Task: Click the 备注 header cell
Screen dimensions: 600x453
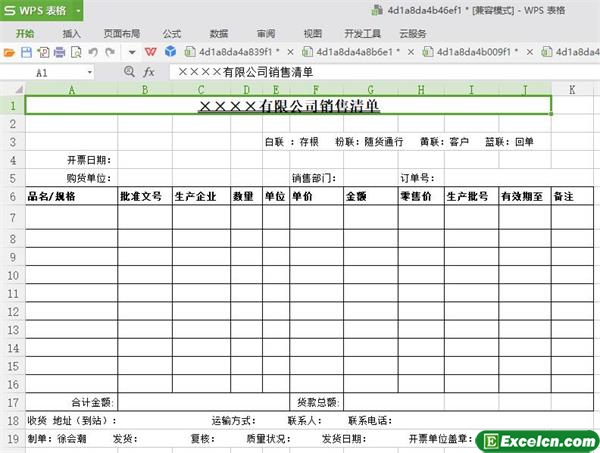Action: (x=572, y=196)
